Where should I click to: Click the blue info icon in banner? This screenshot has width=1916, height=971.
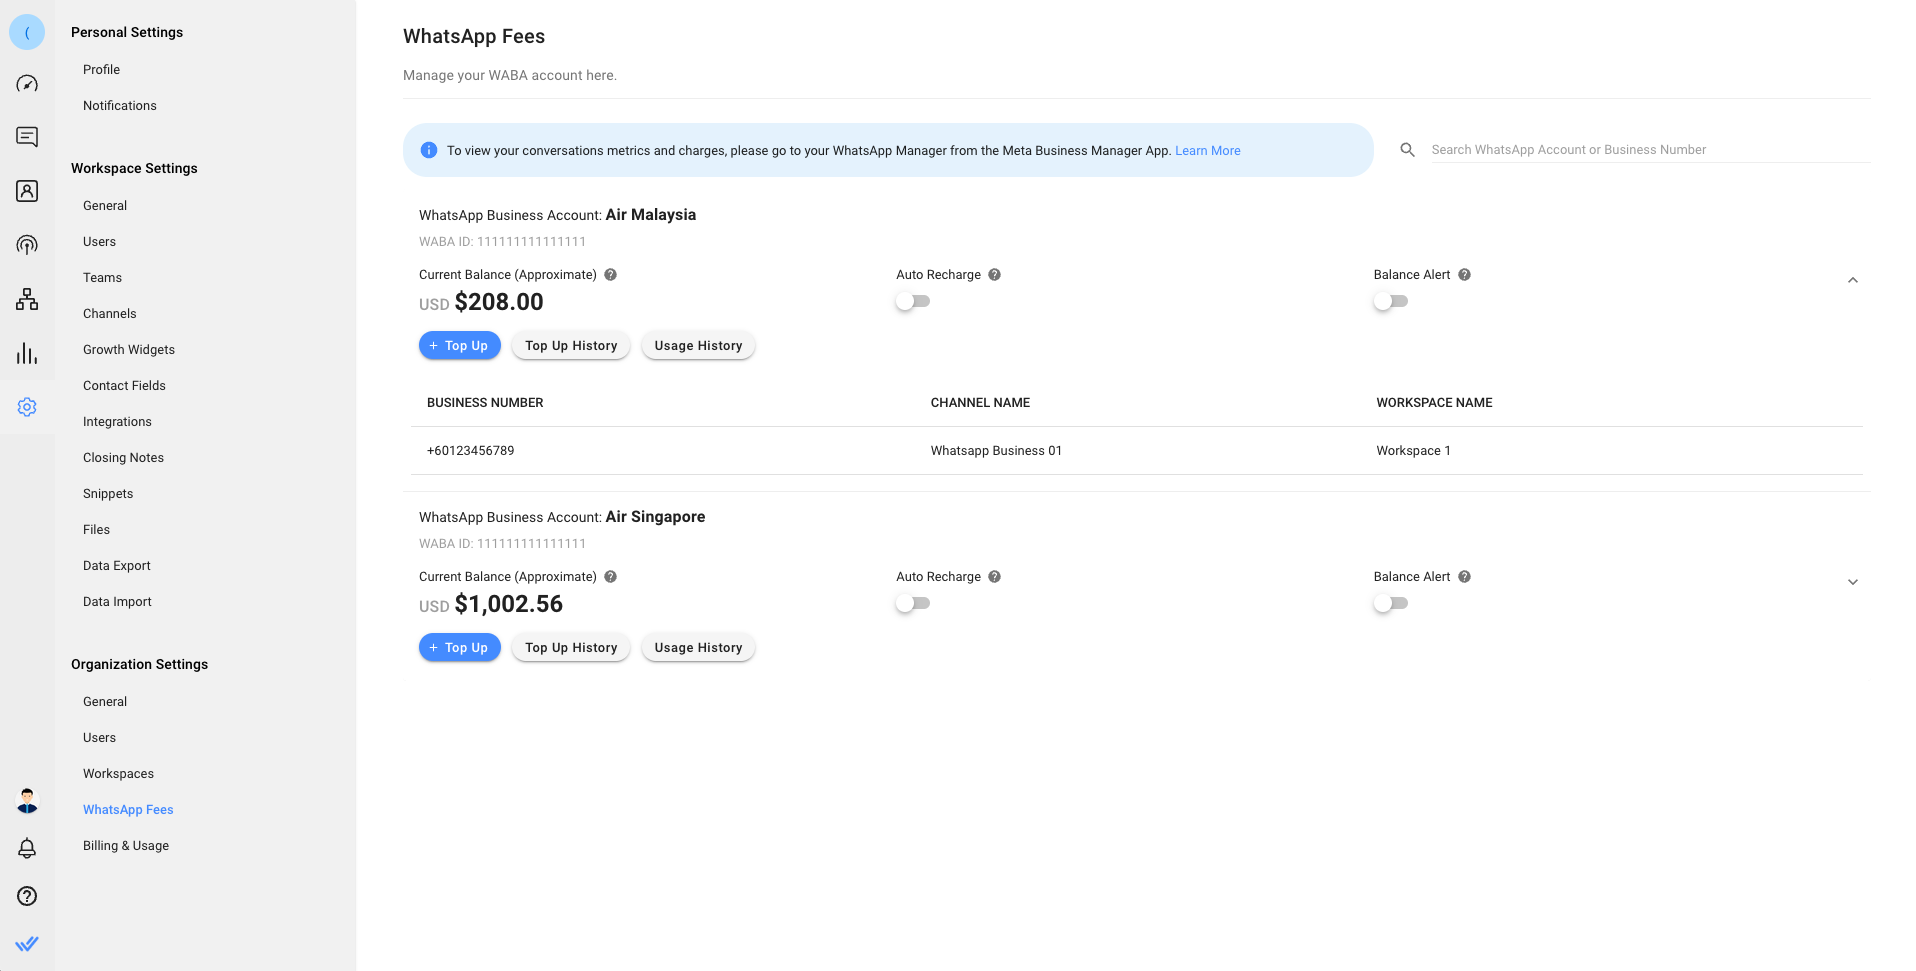[429, 150]
